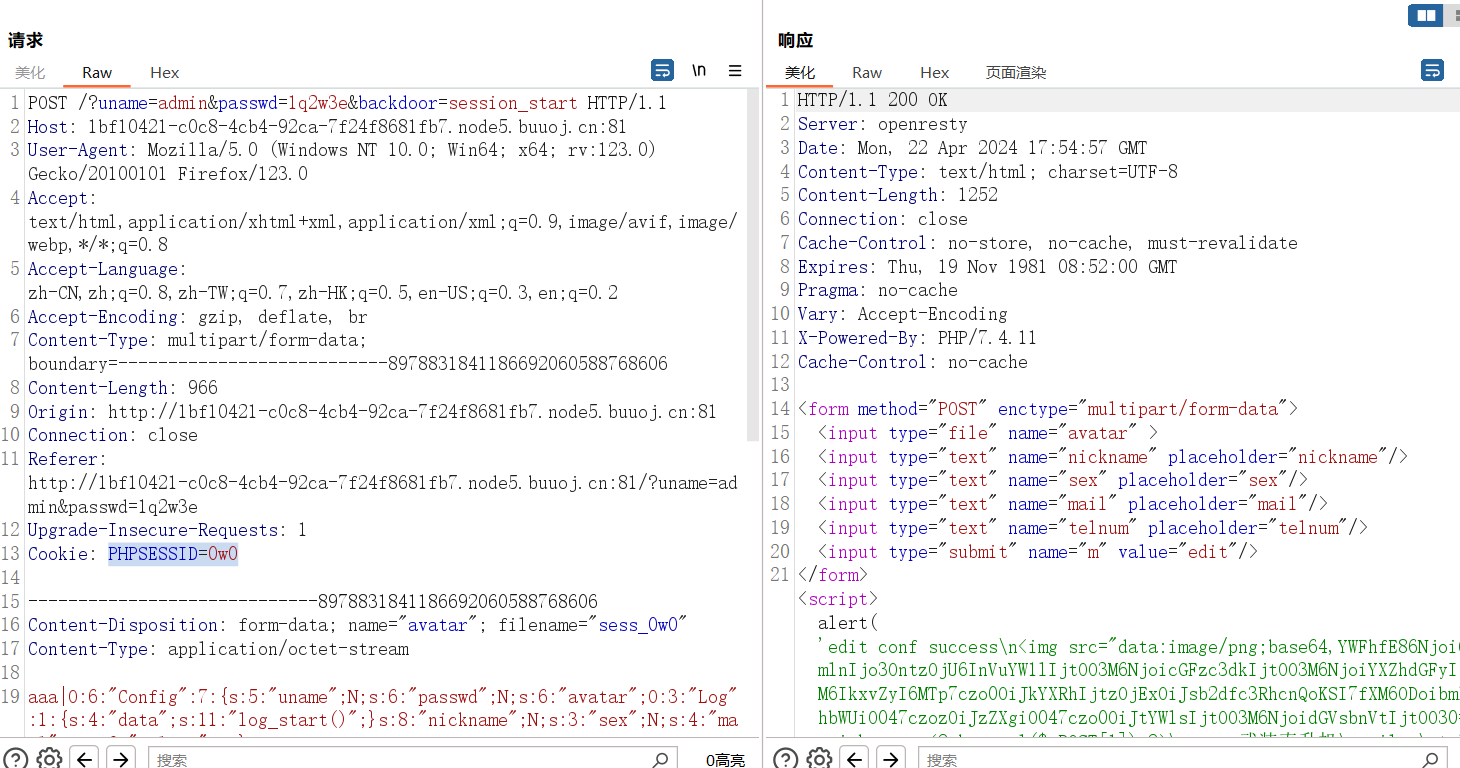Screen dimensions: 1460x768
Task: Click the 请求 panel title
Action: click(26, 40)
